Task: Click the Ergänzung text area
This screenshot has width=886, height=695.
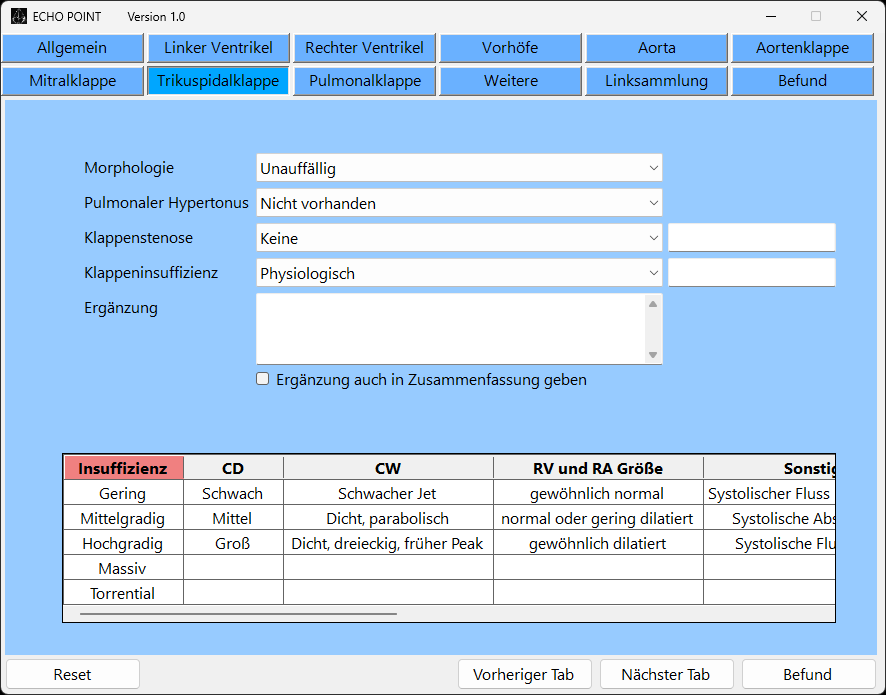Action: (x=450, y=328)
